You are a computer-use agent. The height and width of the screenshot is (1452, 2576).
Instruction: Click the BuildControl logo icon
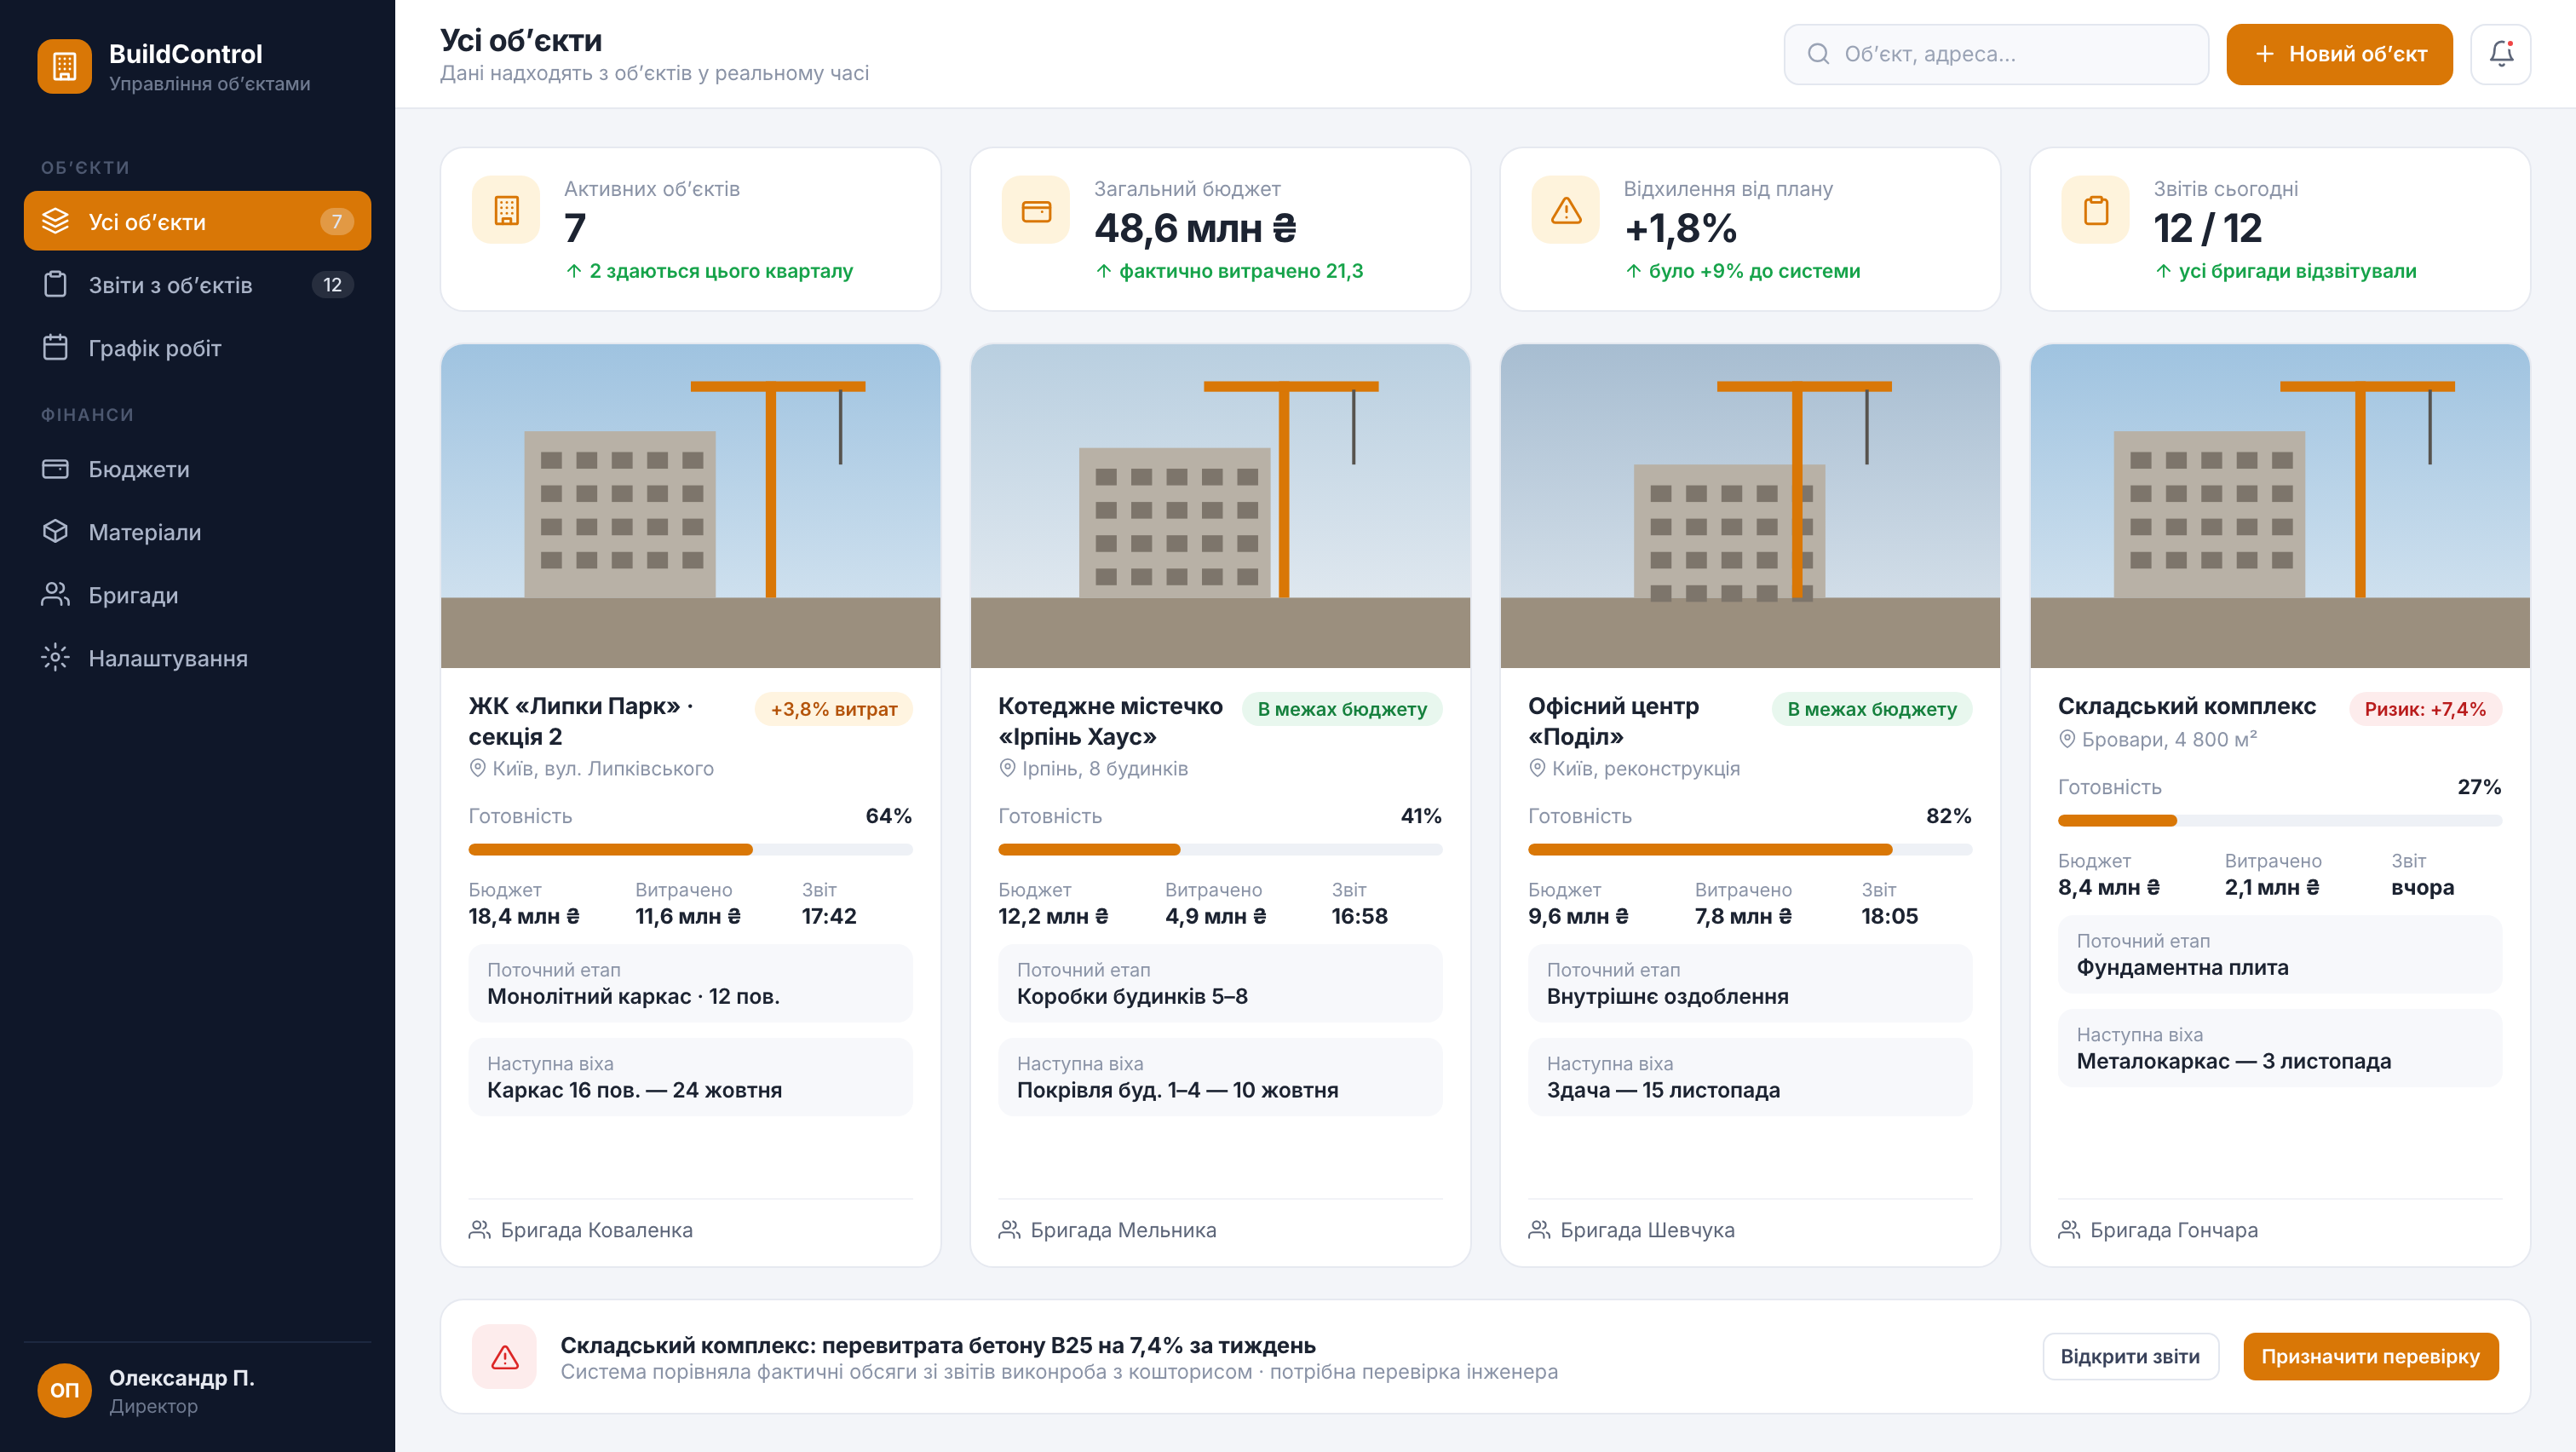point(64,66)
